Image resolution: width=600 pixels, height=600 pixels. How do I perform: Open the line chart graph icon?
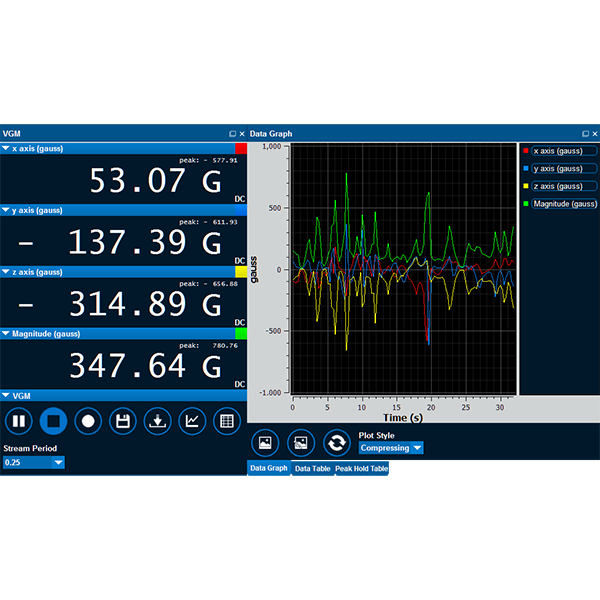[x=192, y=422]
